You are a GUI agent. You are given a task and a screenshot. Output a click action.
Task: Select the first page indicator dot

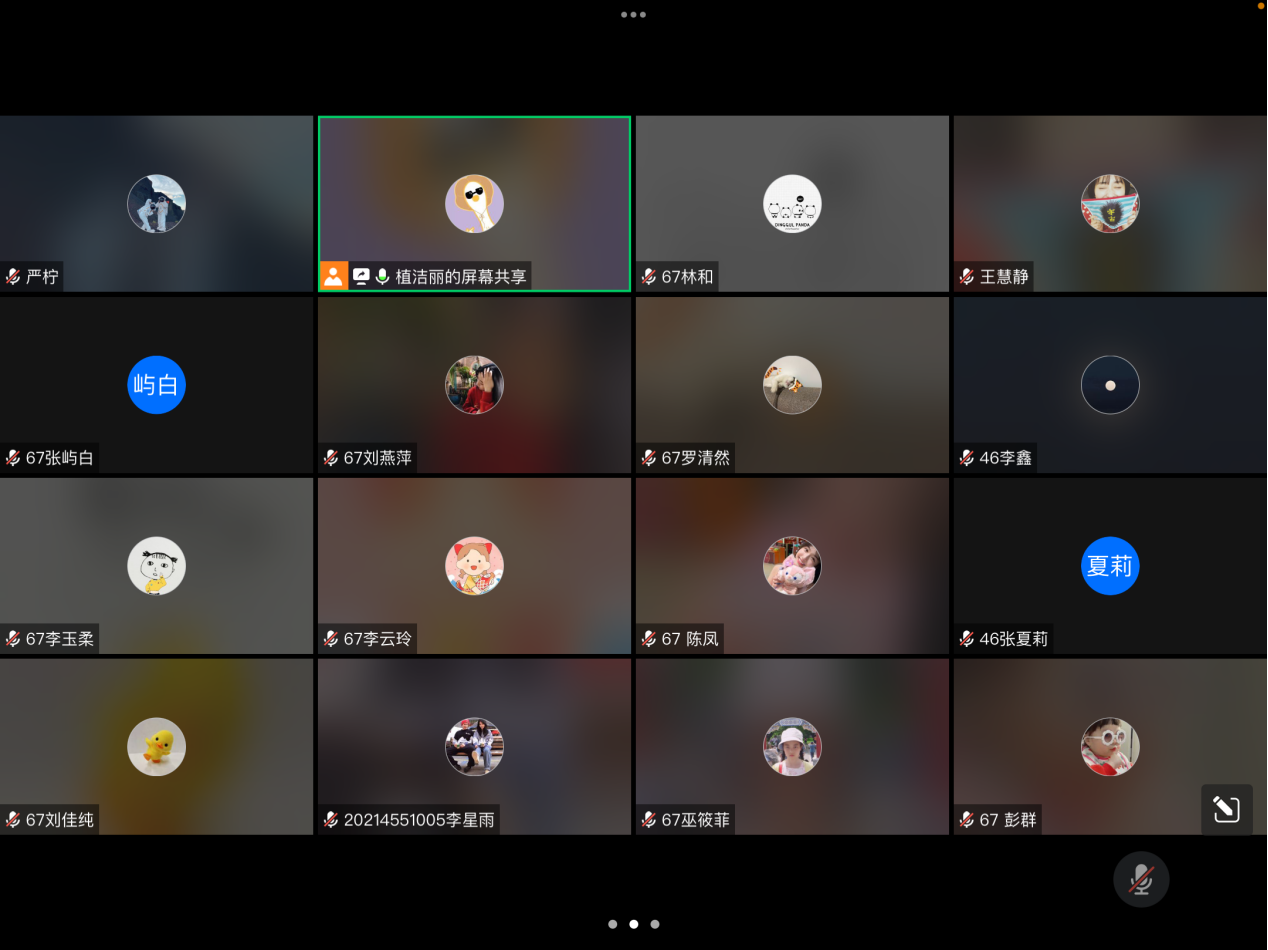click(612, 924)
